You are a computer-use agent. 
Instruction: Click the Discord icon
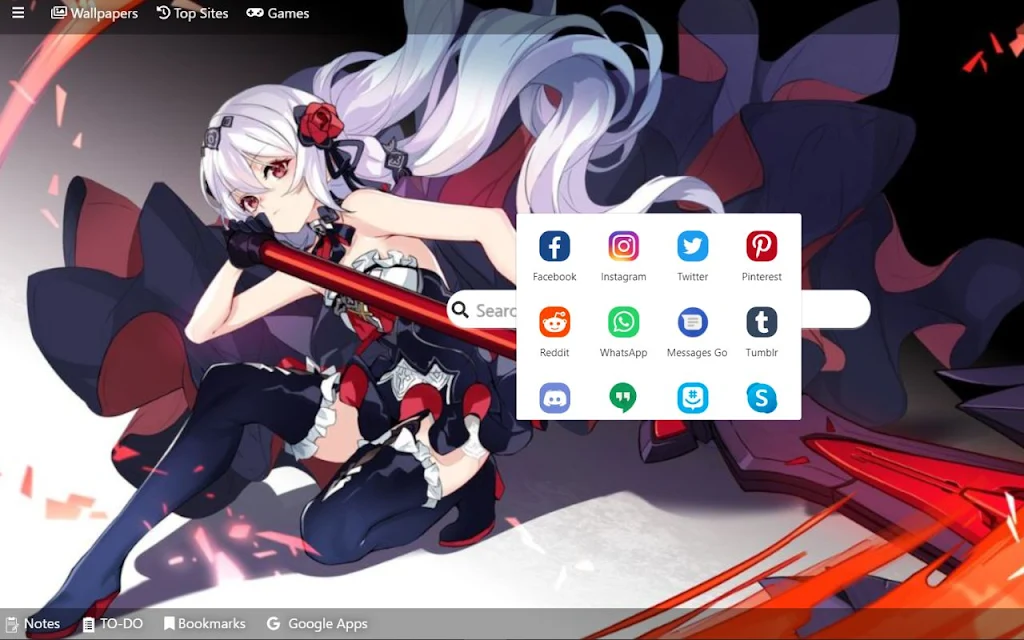click(x=554, y=398)
